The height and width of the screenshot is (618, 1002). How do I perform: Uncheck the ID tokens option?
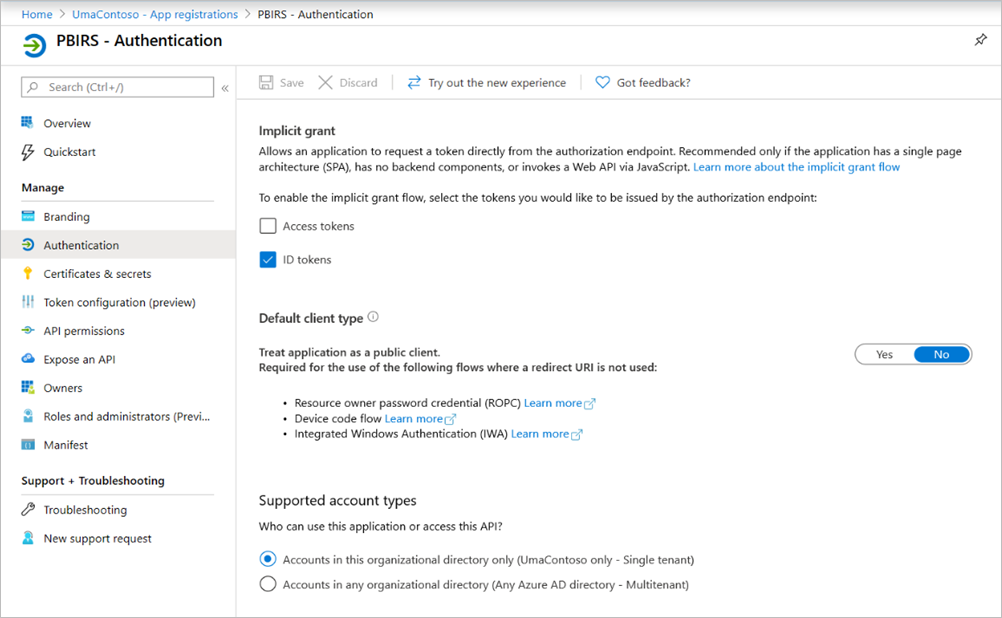267,259
